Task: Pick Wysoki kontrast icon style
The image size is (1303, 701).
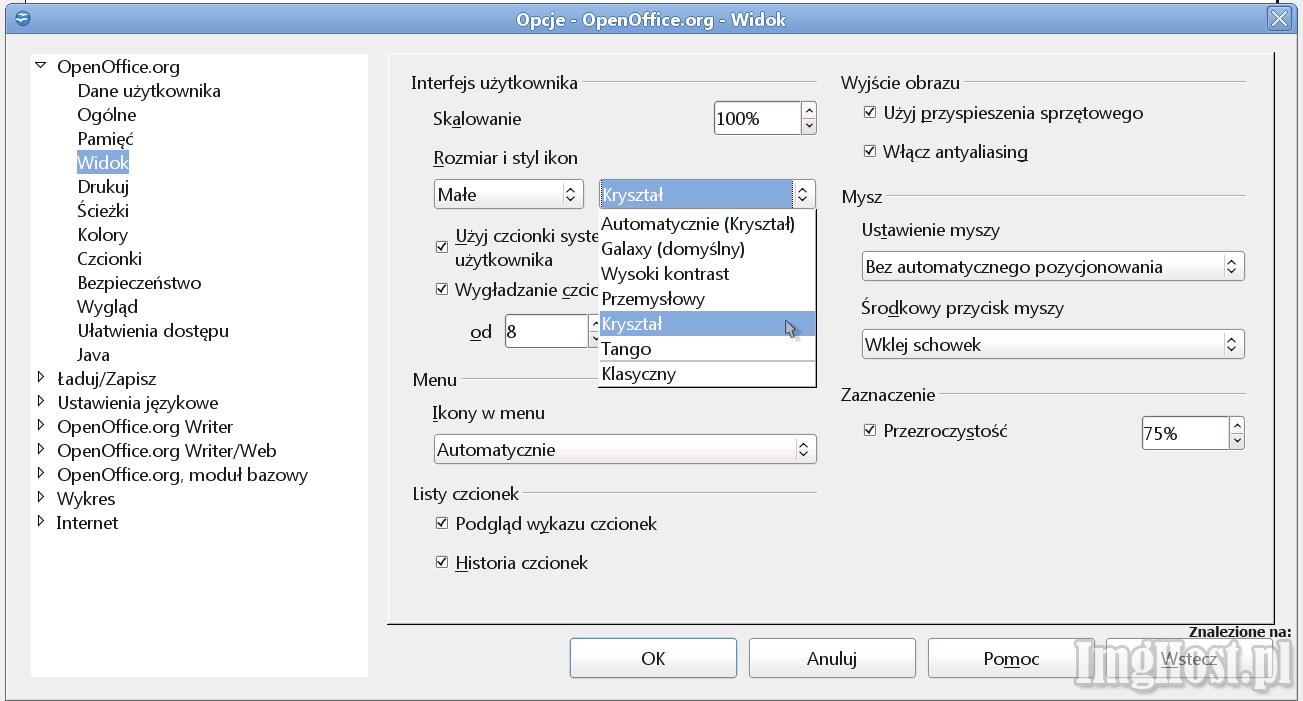Action: pyautogui.click(x=707, y=274)
